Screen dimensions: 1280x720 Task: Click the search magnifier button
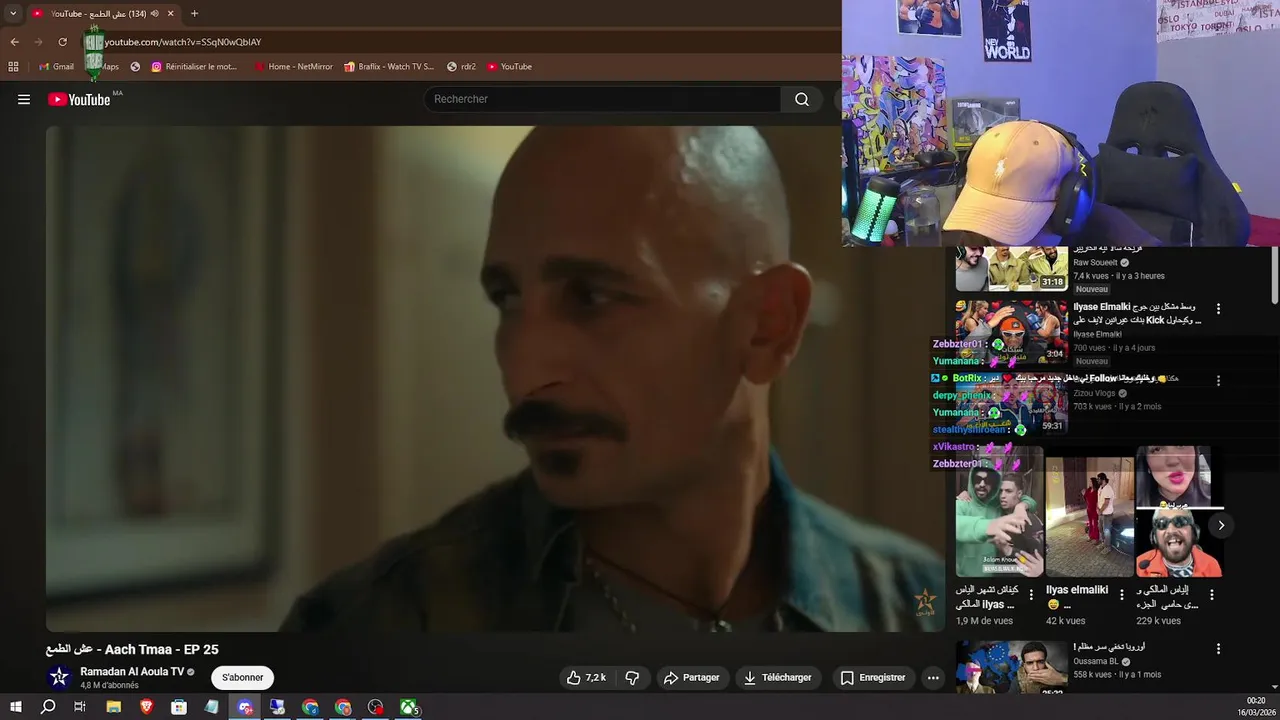click(x=802, y=99)
